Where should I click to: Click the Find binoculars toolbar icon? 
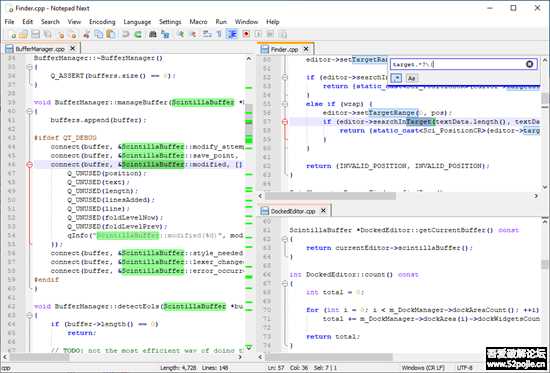[153, 34]
